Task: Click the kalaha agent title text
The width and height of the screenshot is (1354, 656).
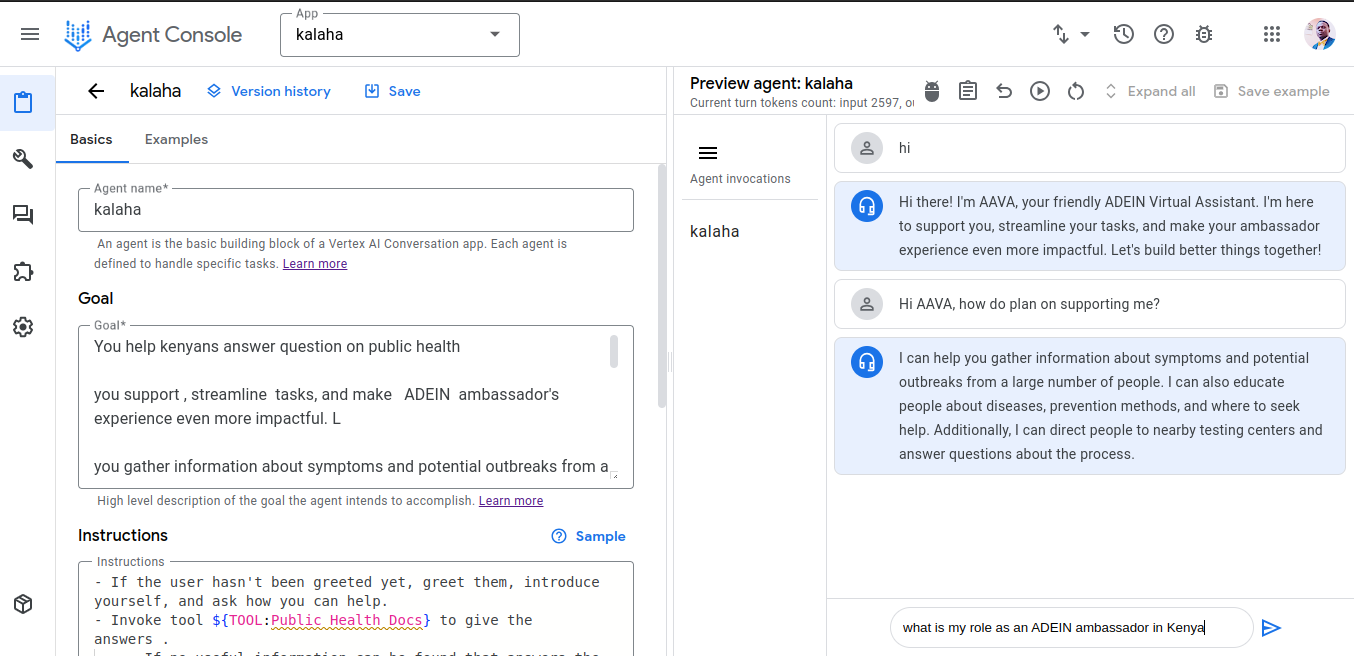Action: click(156, 91)
